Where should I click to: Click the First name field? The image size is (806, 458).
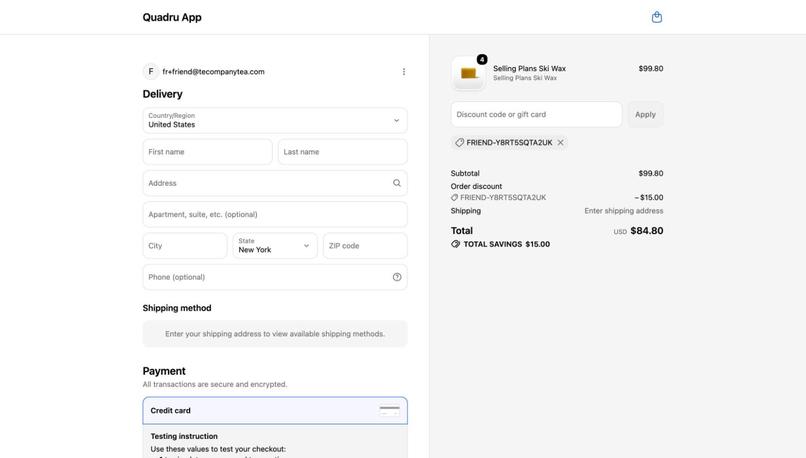point(208,152)
